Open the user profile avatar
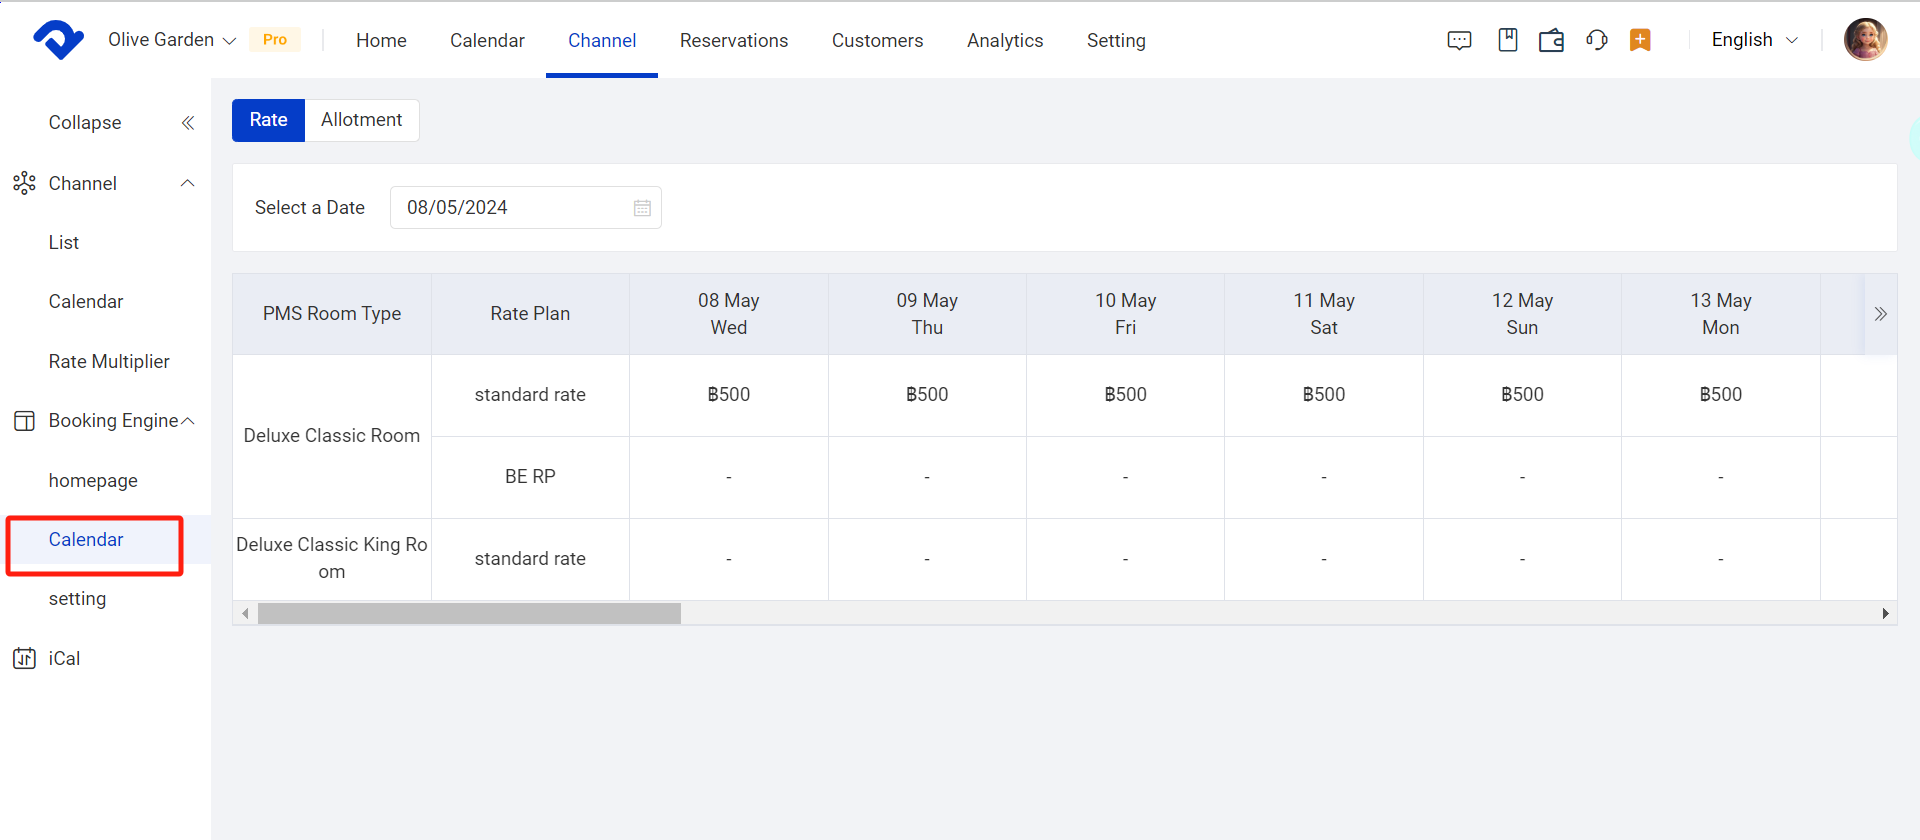 (1865, 40)
